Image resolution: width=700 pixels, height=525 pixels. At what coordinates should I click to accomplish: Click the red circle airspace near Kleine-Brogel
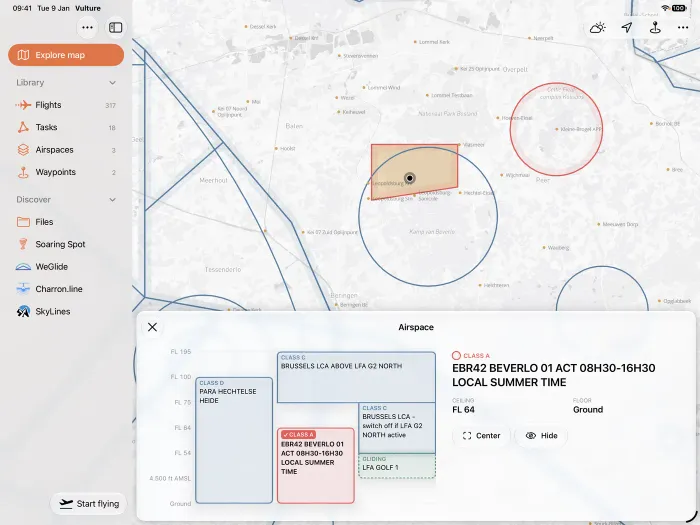[x=556, y=129]
